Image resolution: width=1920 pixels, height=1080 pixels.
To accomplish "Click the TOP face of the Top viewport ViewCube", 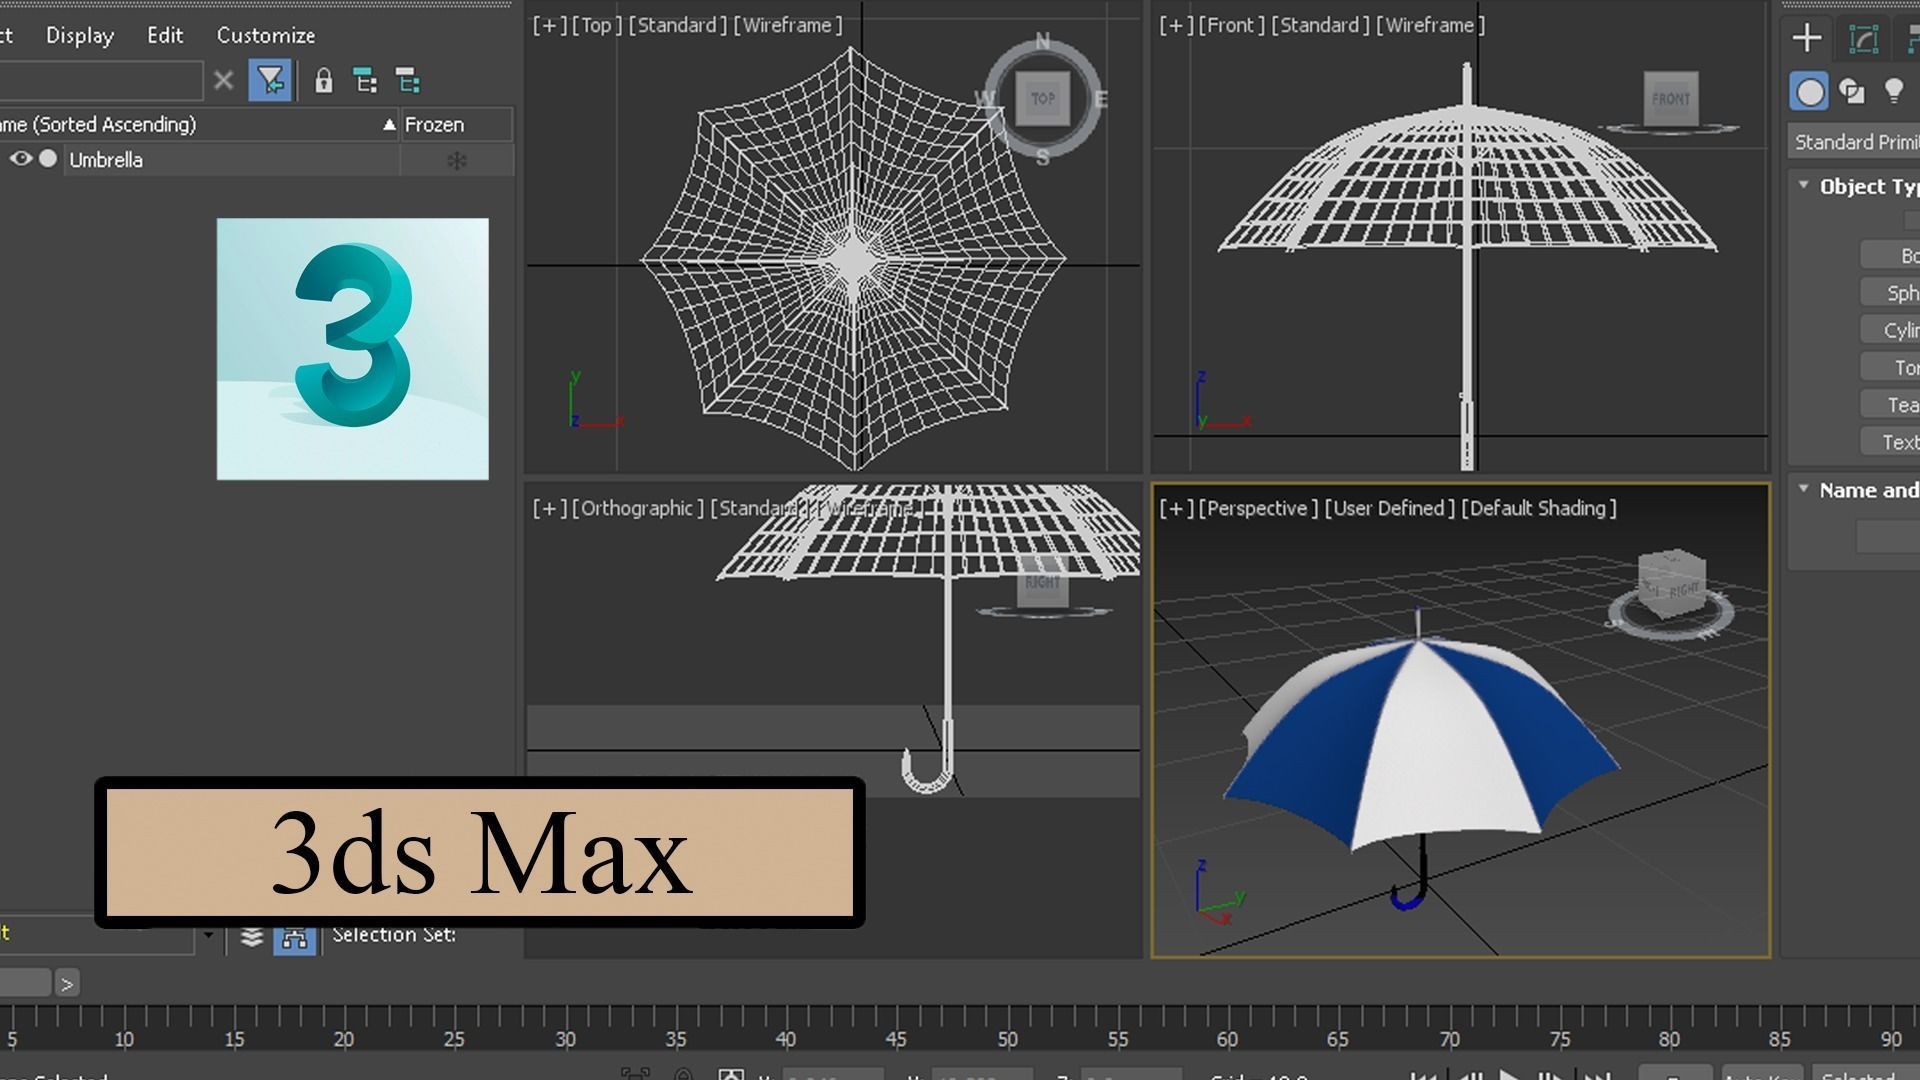I will click(1043, 98).
